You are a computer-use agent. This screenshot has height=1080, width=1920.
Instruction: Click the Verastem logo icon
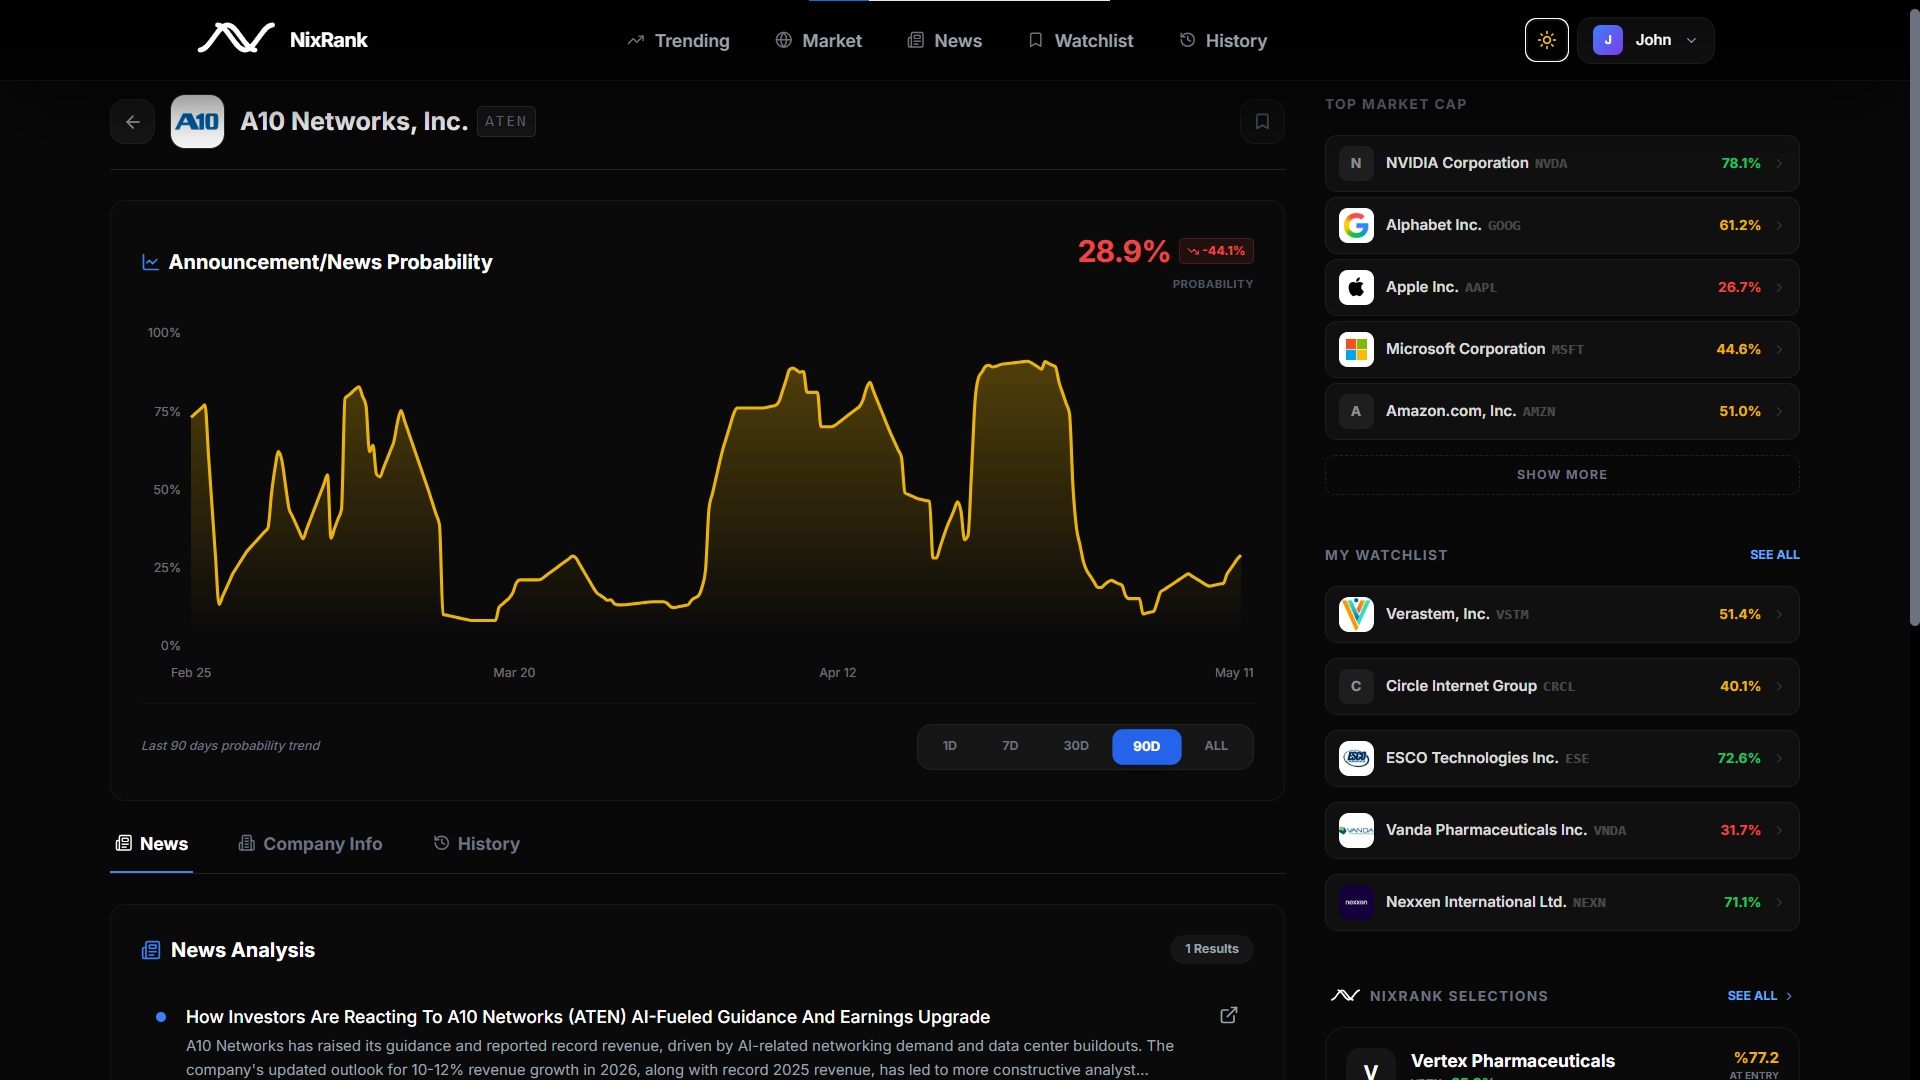pyautogui.click(x=1356, y=614)
